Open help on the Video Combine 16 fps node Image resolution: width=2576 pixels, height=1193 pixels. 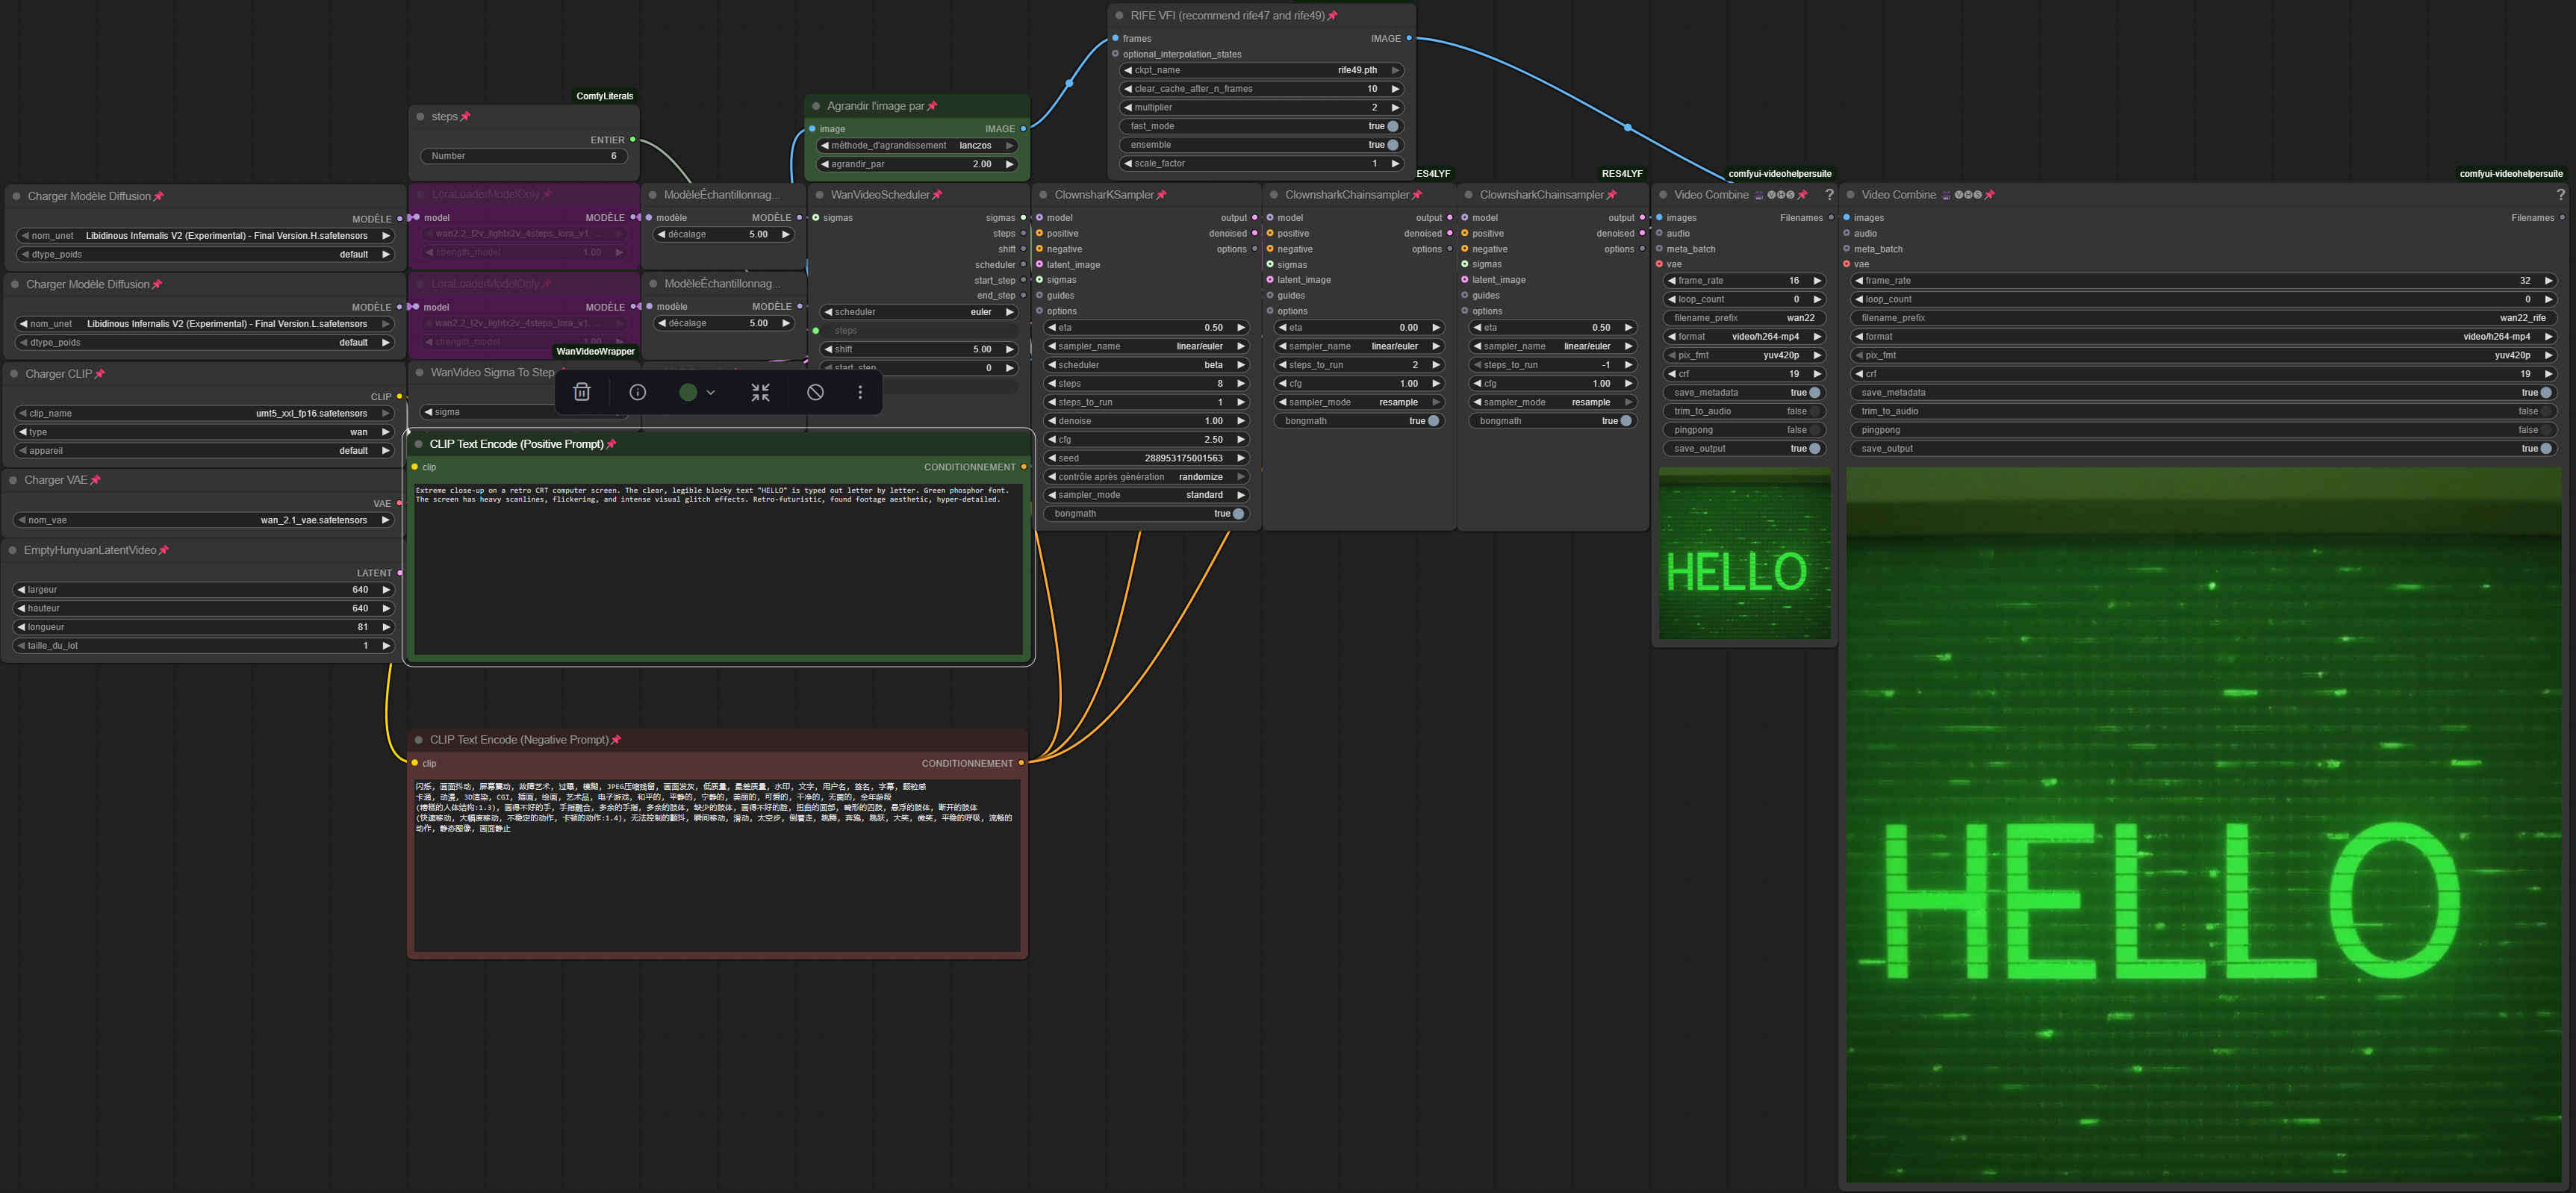pyautogui.click(x=1829, y=195)
